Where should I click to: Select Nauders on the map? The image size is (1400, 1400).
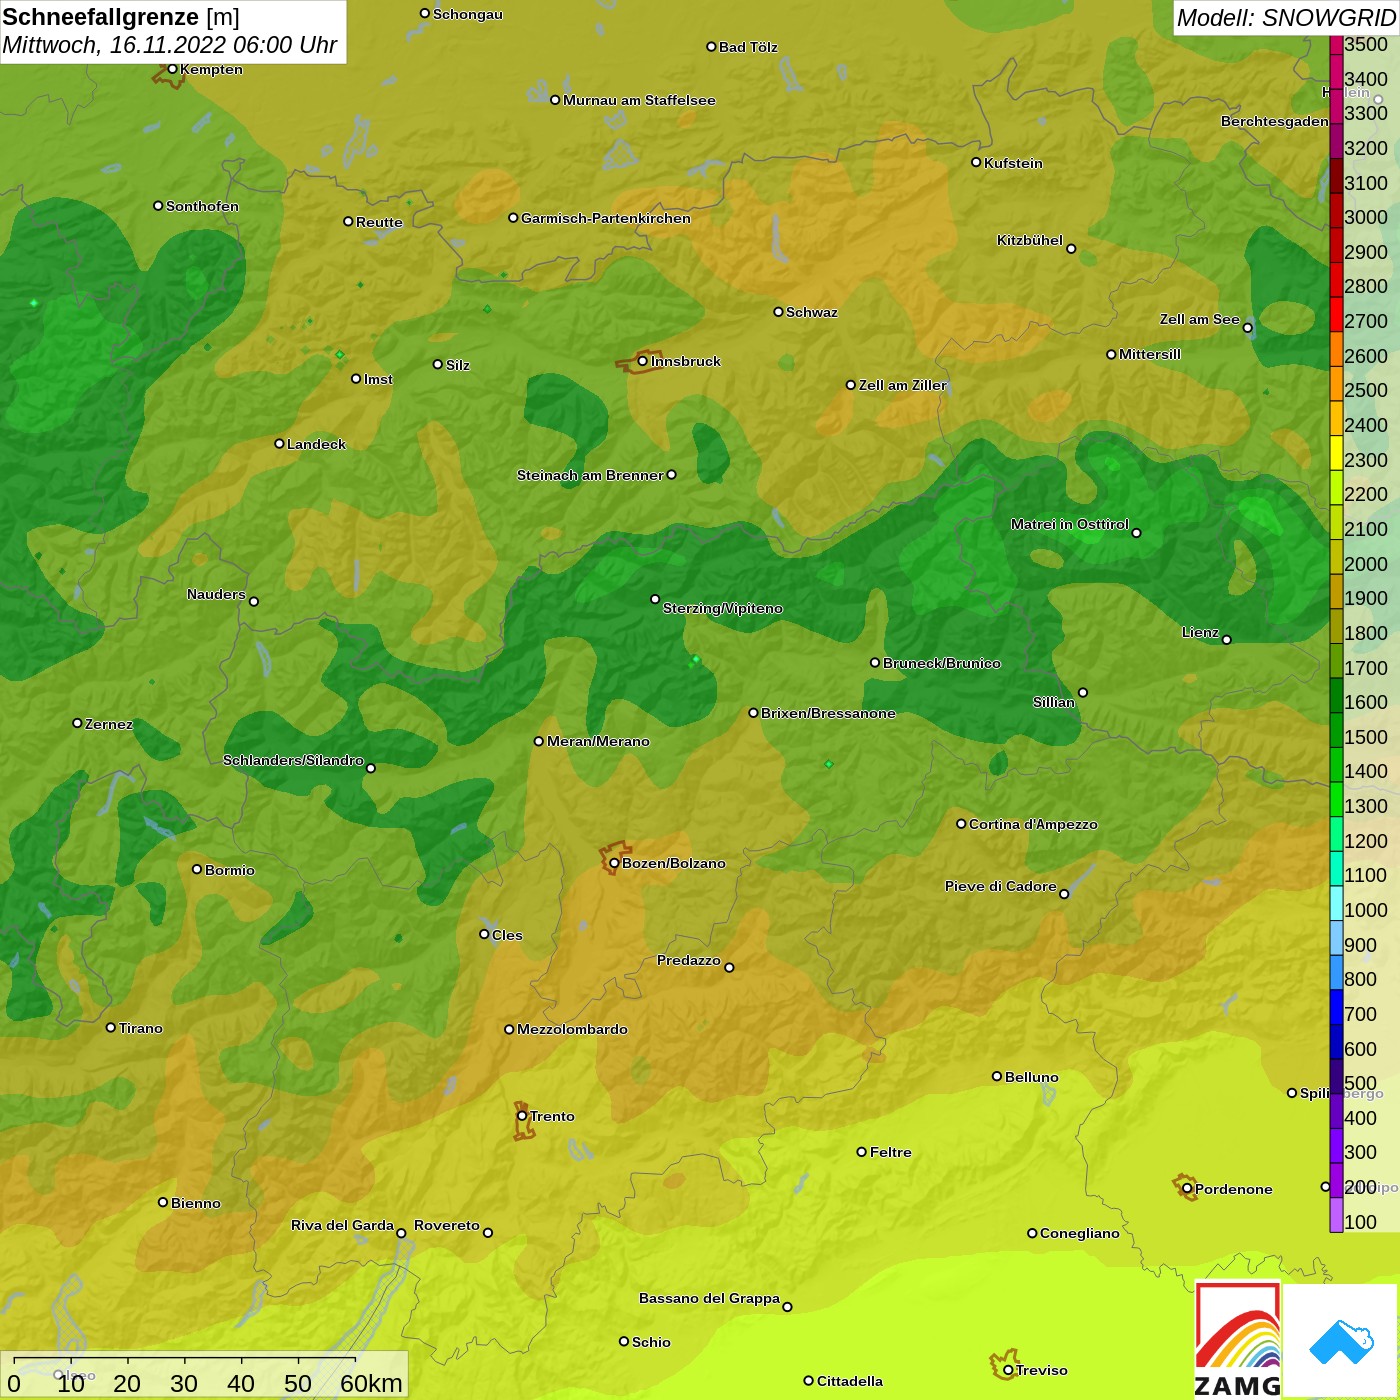[x=216, y=594]
